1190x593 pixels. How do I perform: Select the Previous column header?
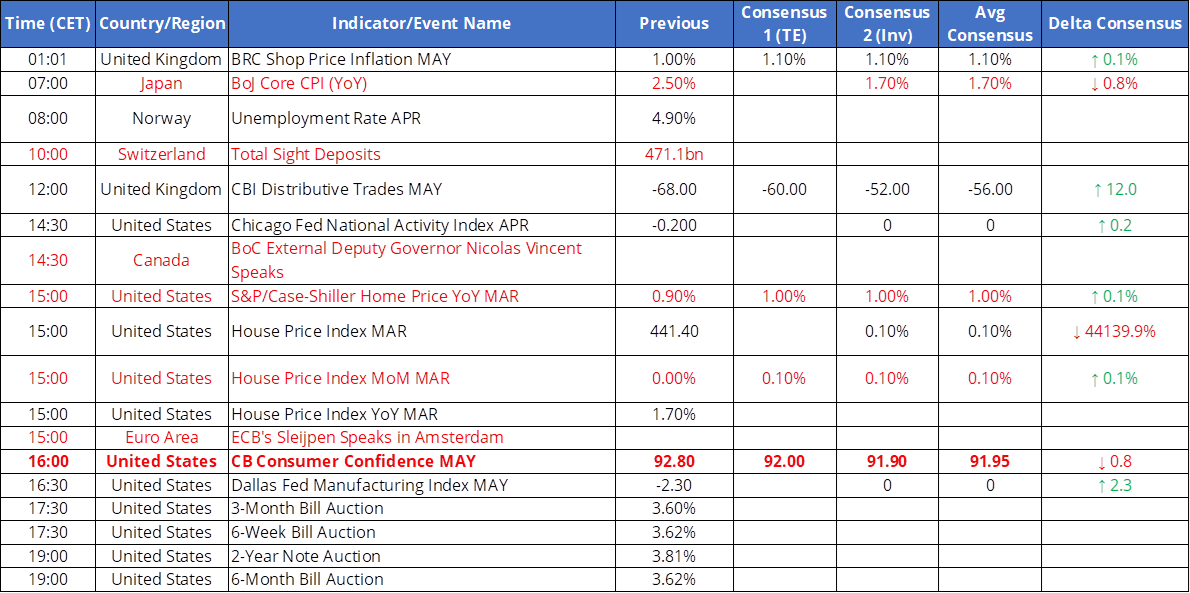pos(674,24)
